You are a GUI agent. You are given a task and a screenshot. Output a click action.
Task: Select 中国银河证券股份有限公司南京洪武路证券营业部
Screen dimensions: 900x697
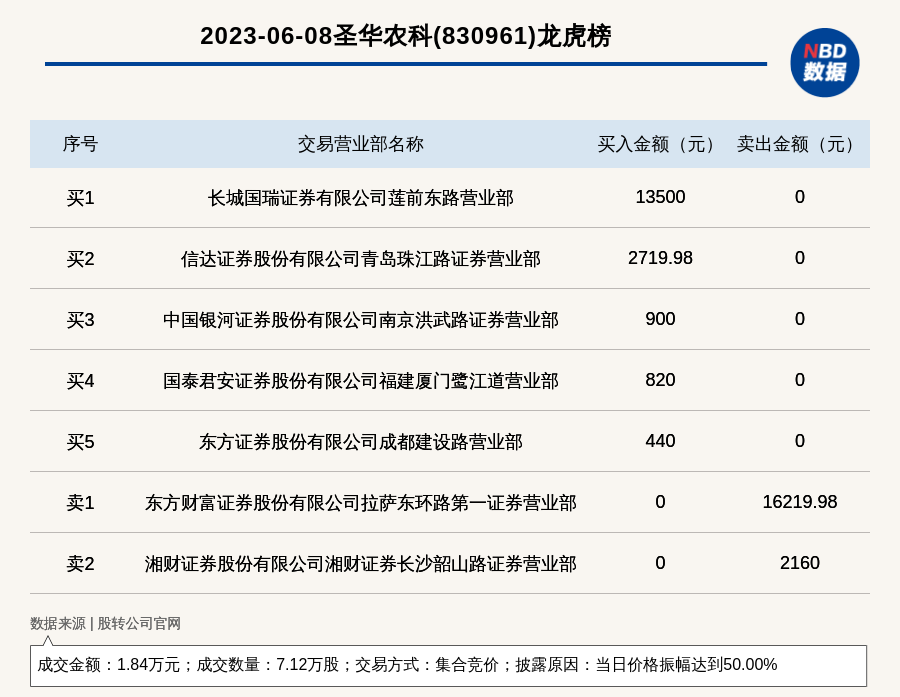click(x=360, y=320)
